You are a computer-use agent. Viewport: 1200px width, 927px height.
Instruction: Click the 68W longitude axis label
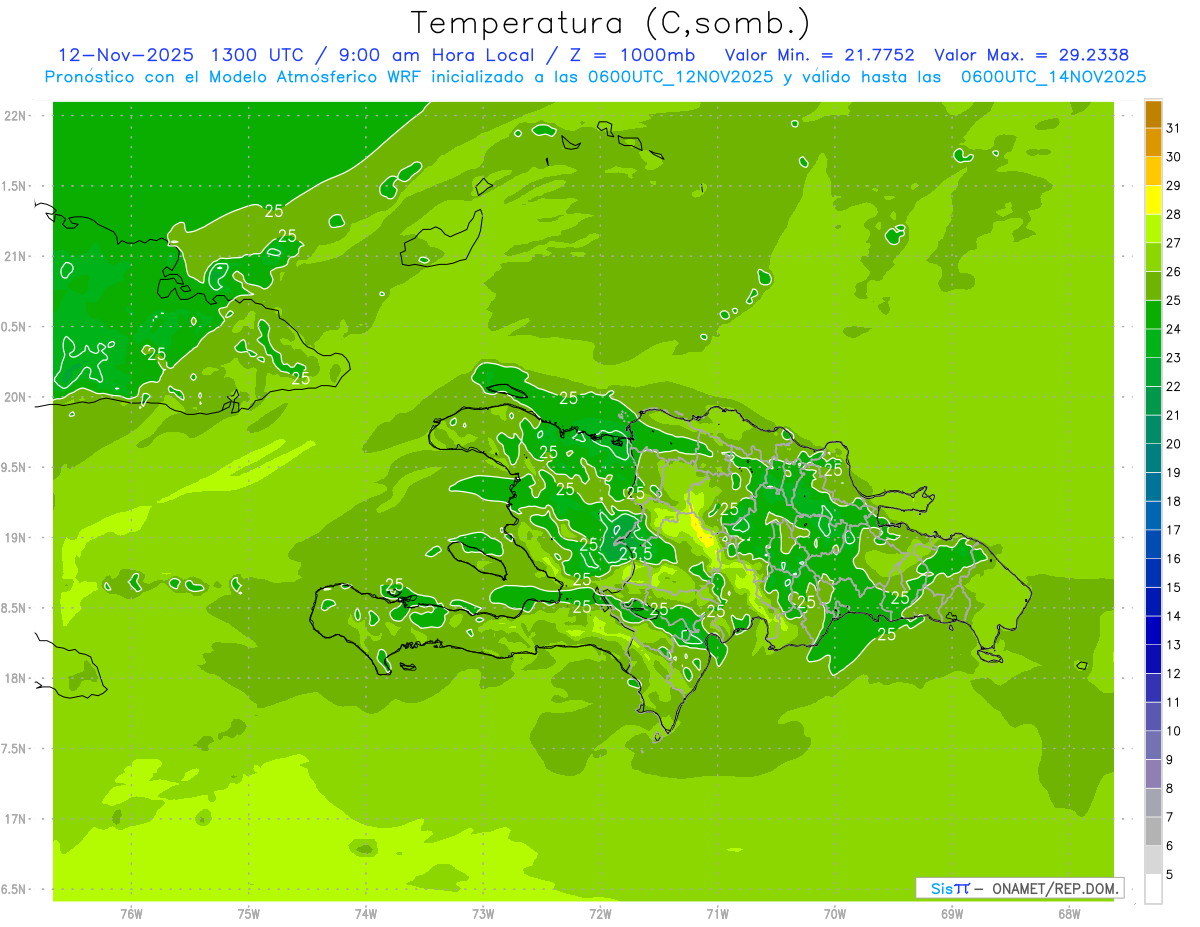[1069, 913]
